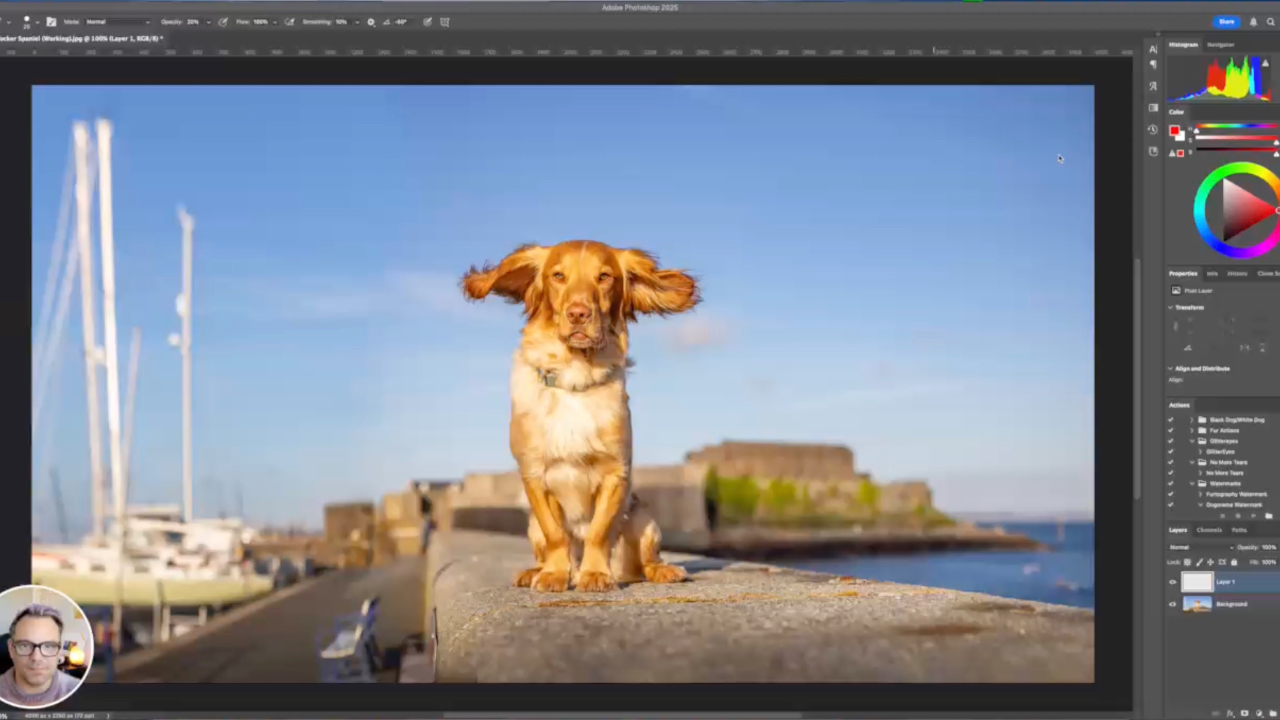Screen dimensions: 1280x720
Task: Click the blue Share button
Action: 1226,22
